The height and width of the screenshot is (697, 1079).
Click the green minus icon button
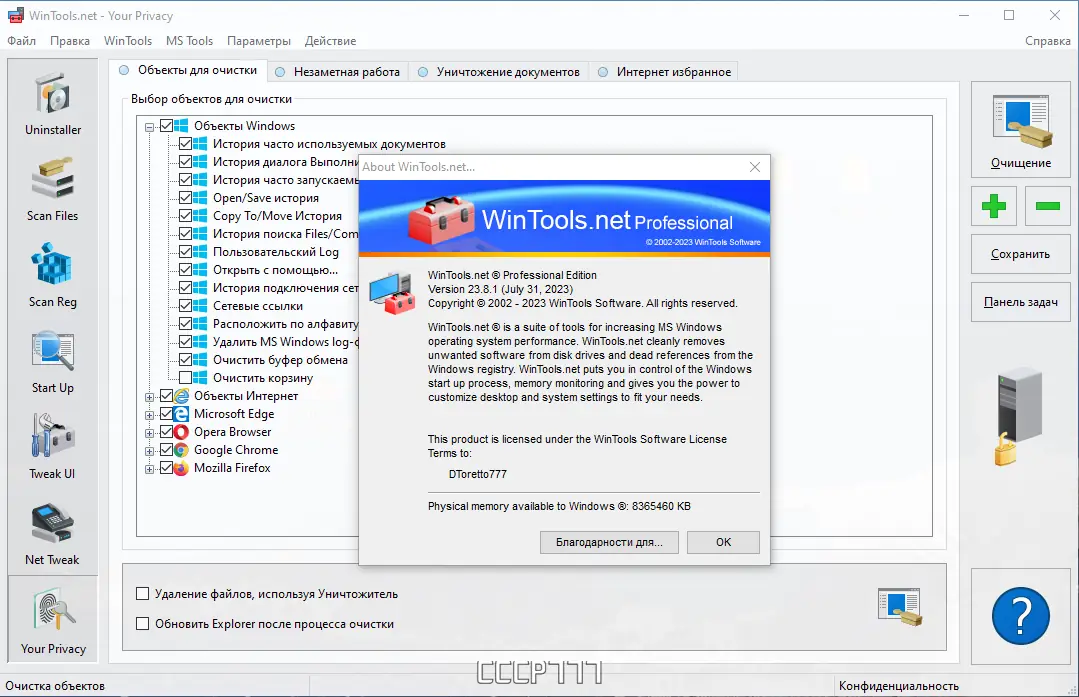pos(1047,206)
